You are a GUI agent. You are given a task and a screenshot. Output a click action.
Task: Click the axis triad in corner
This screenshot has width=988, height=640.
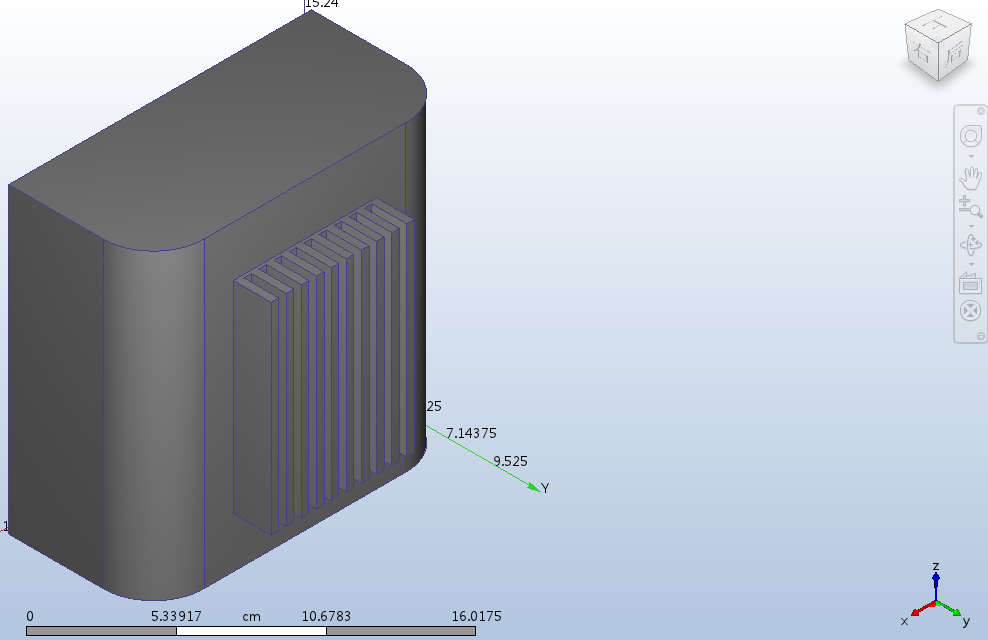(x=936, y=595)
